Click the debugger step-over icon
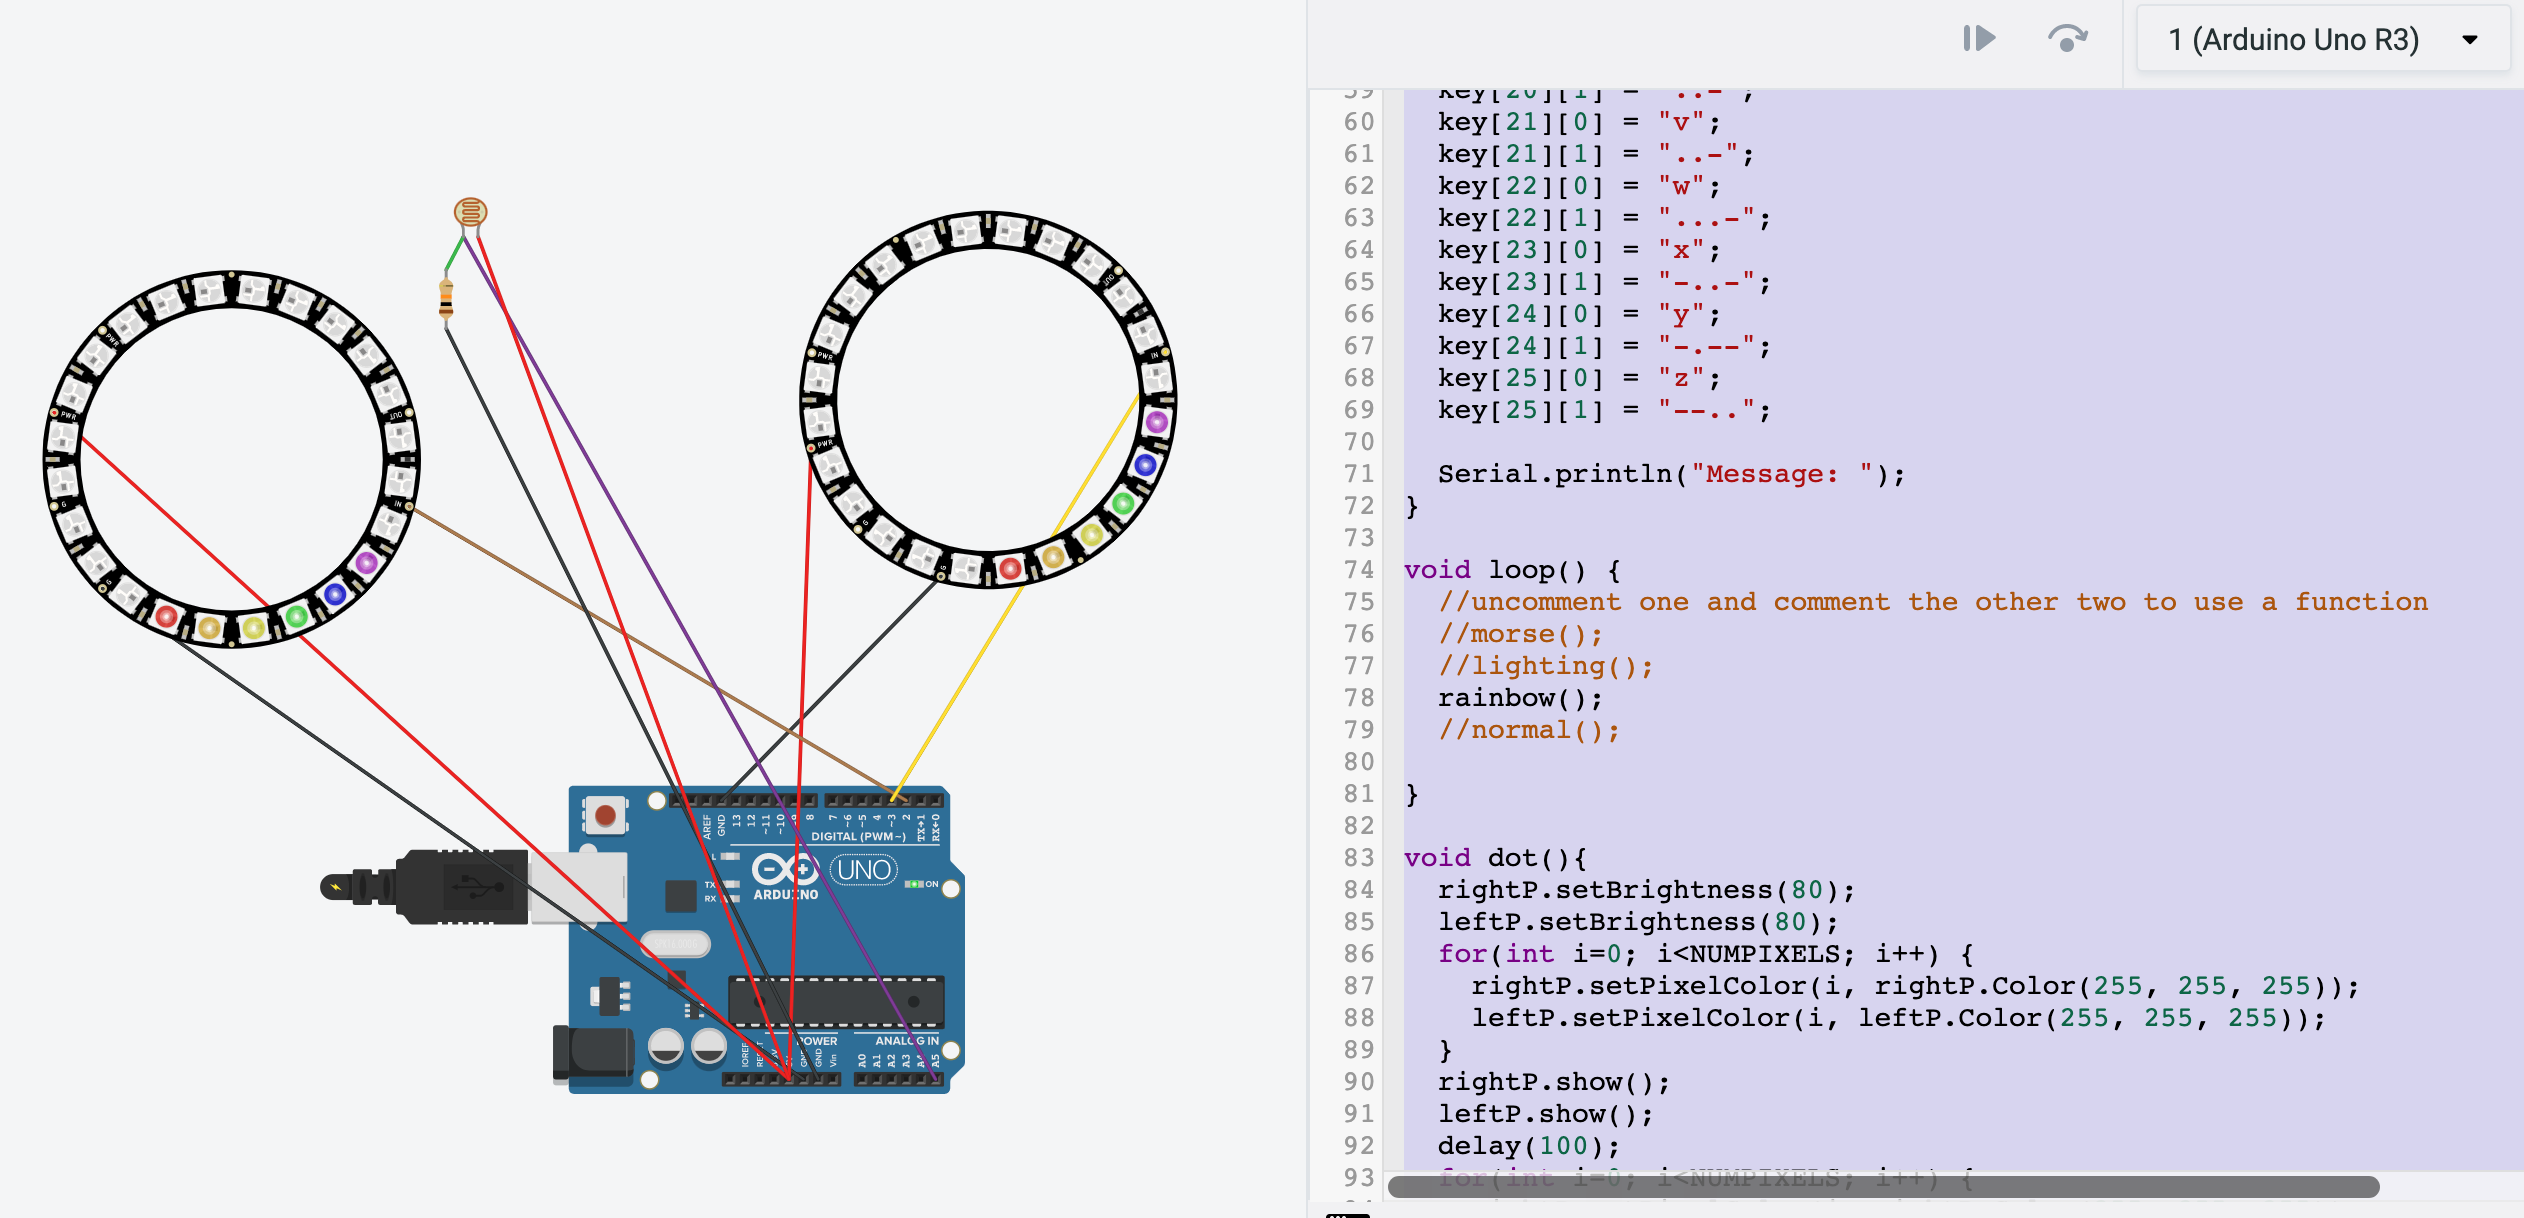This screenshot has height=1218, width=2524. [x=2066, y=39]
